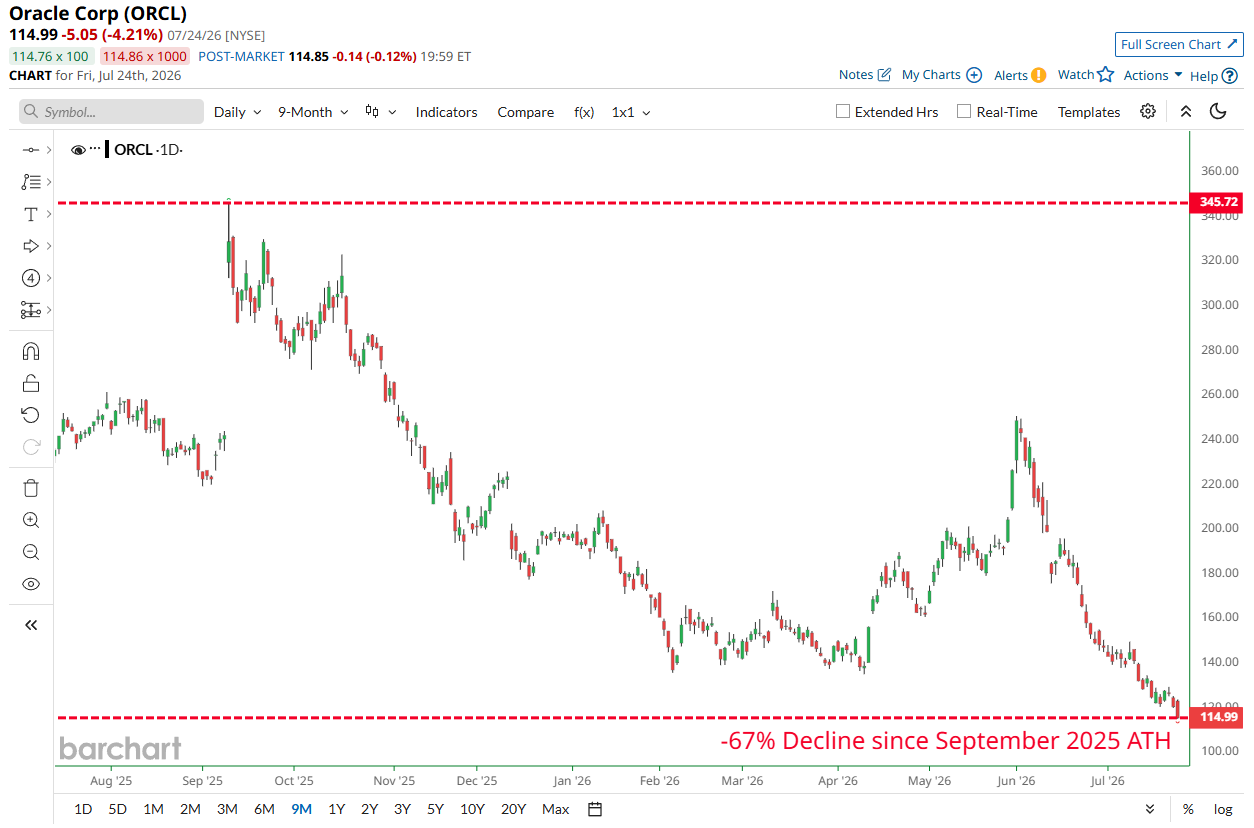Image resolution: width=1254 pixels, height=828 pixels.
Task: Click the -67% Decline annotation text
Action: coord(945,741)
